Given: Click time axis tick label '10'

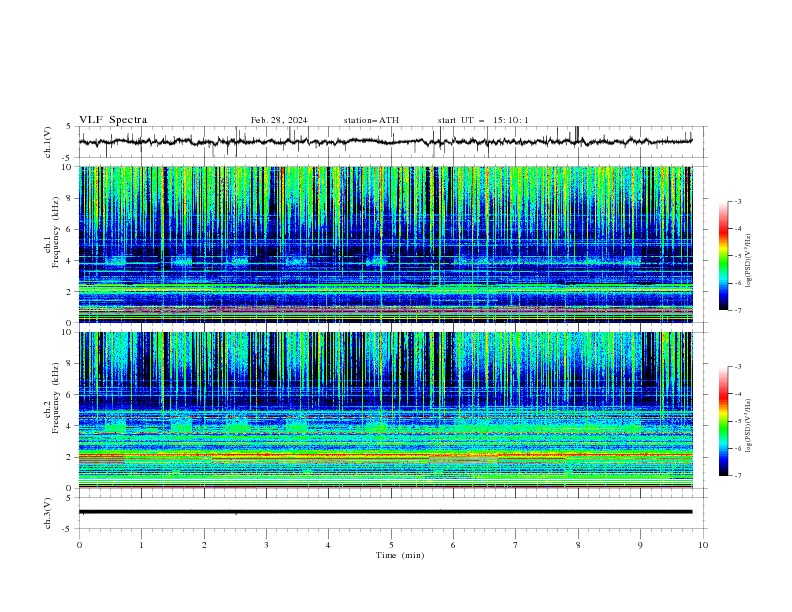Looking at the screenshot, I should pos(703,545).
